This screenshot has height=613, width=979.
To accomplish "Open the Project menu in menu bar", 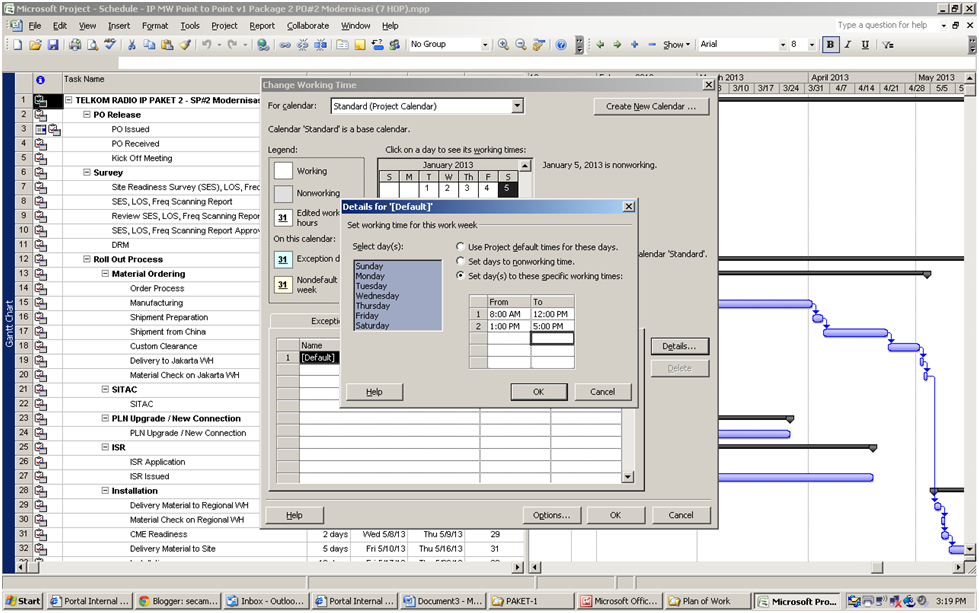I will point(224,25).
